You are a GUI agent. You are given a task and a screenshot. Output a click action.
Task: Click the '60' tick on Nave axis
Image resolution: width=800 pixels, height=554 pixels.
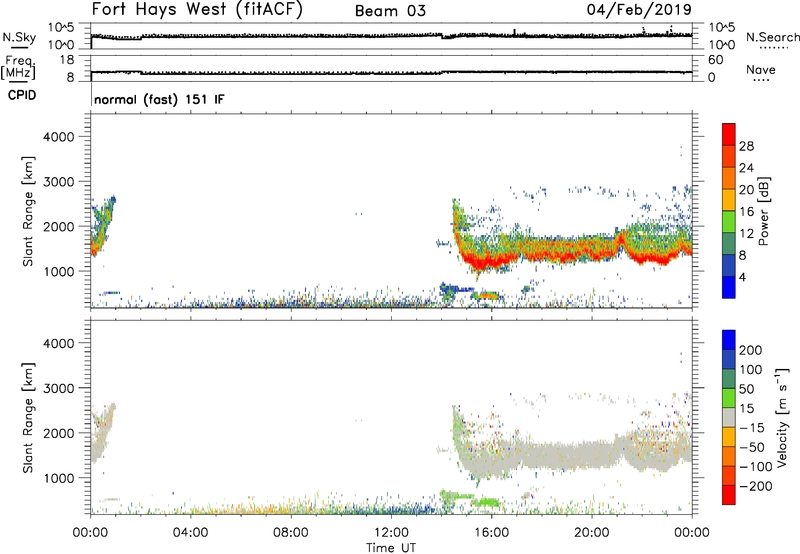point(715,60)
